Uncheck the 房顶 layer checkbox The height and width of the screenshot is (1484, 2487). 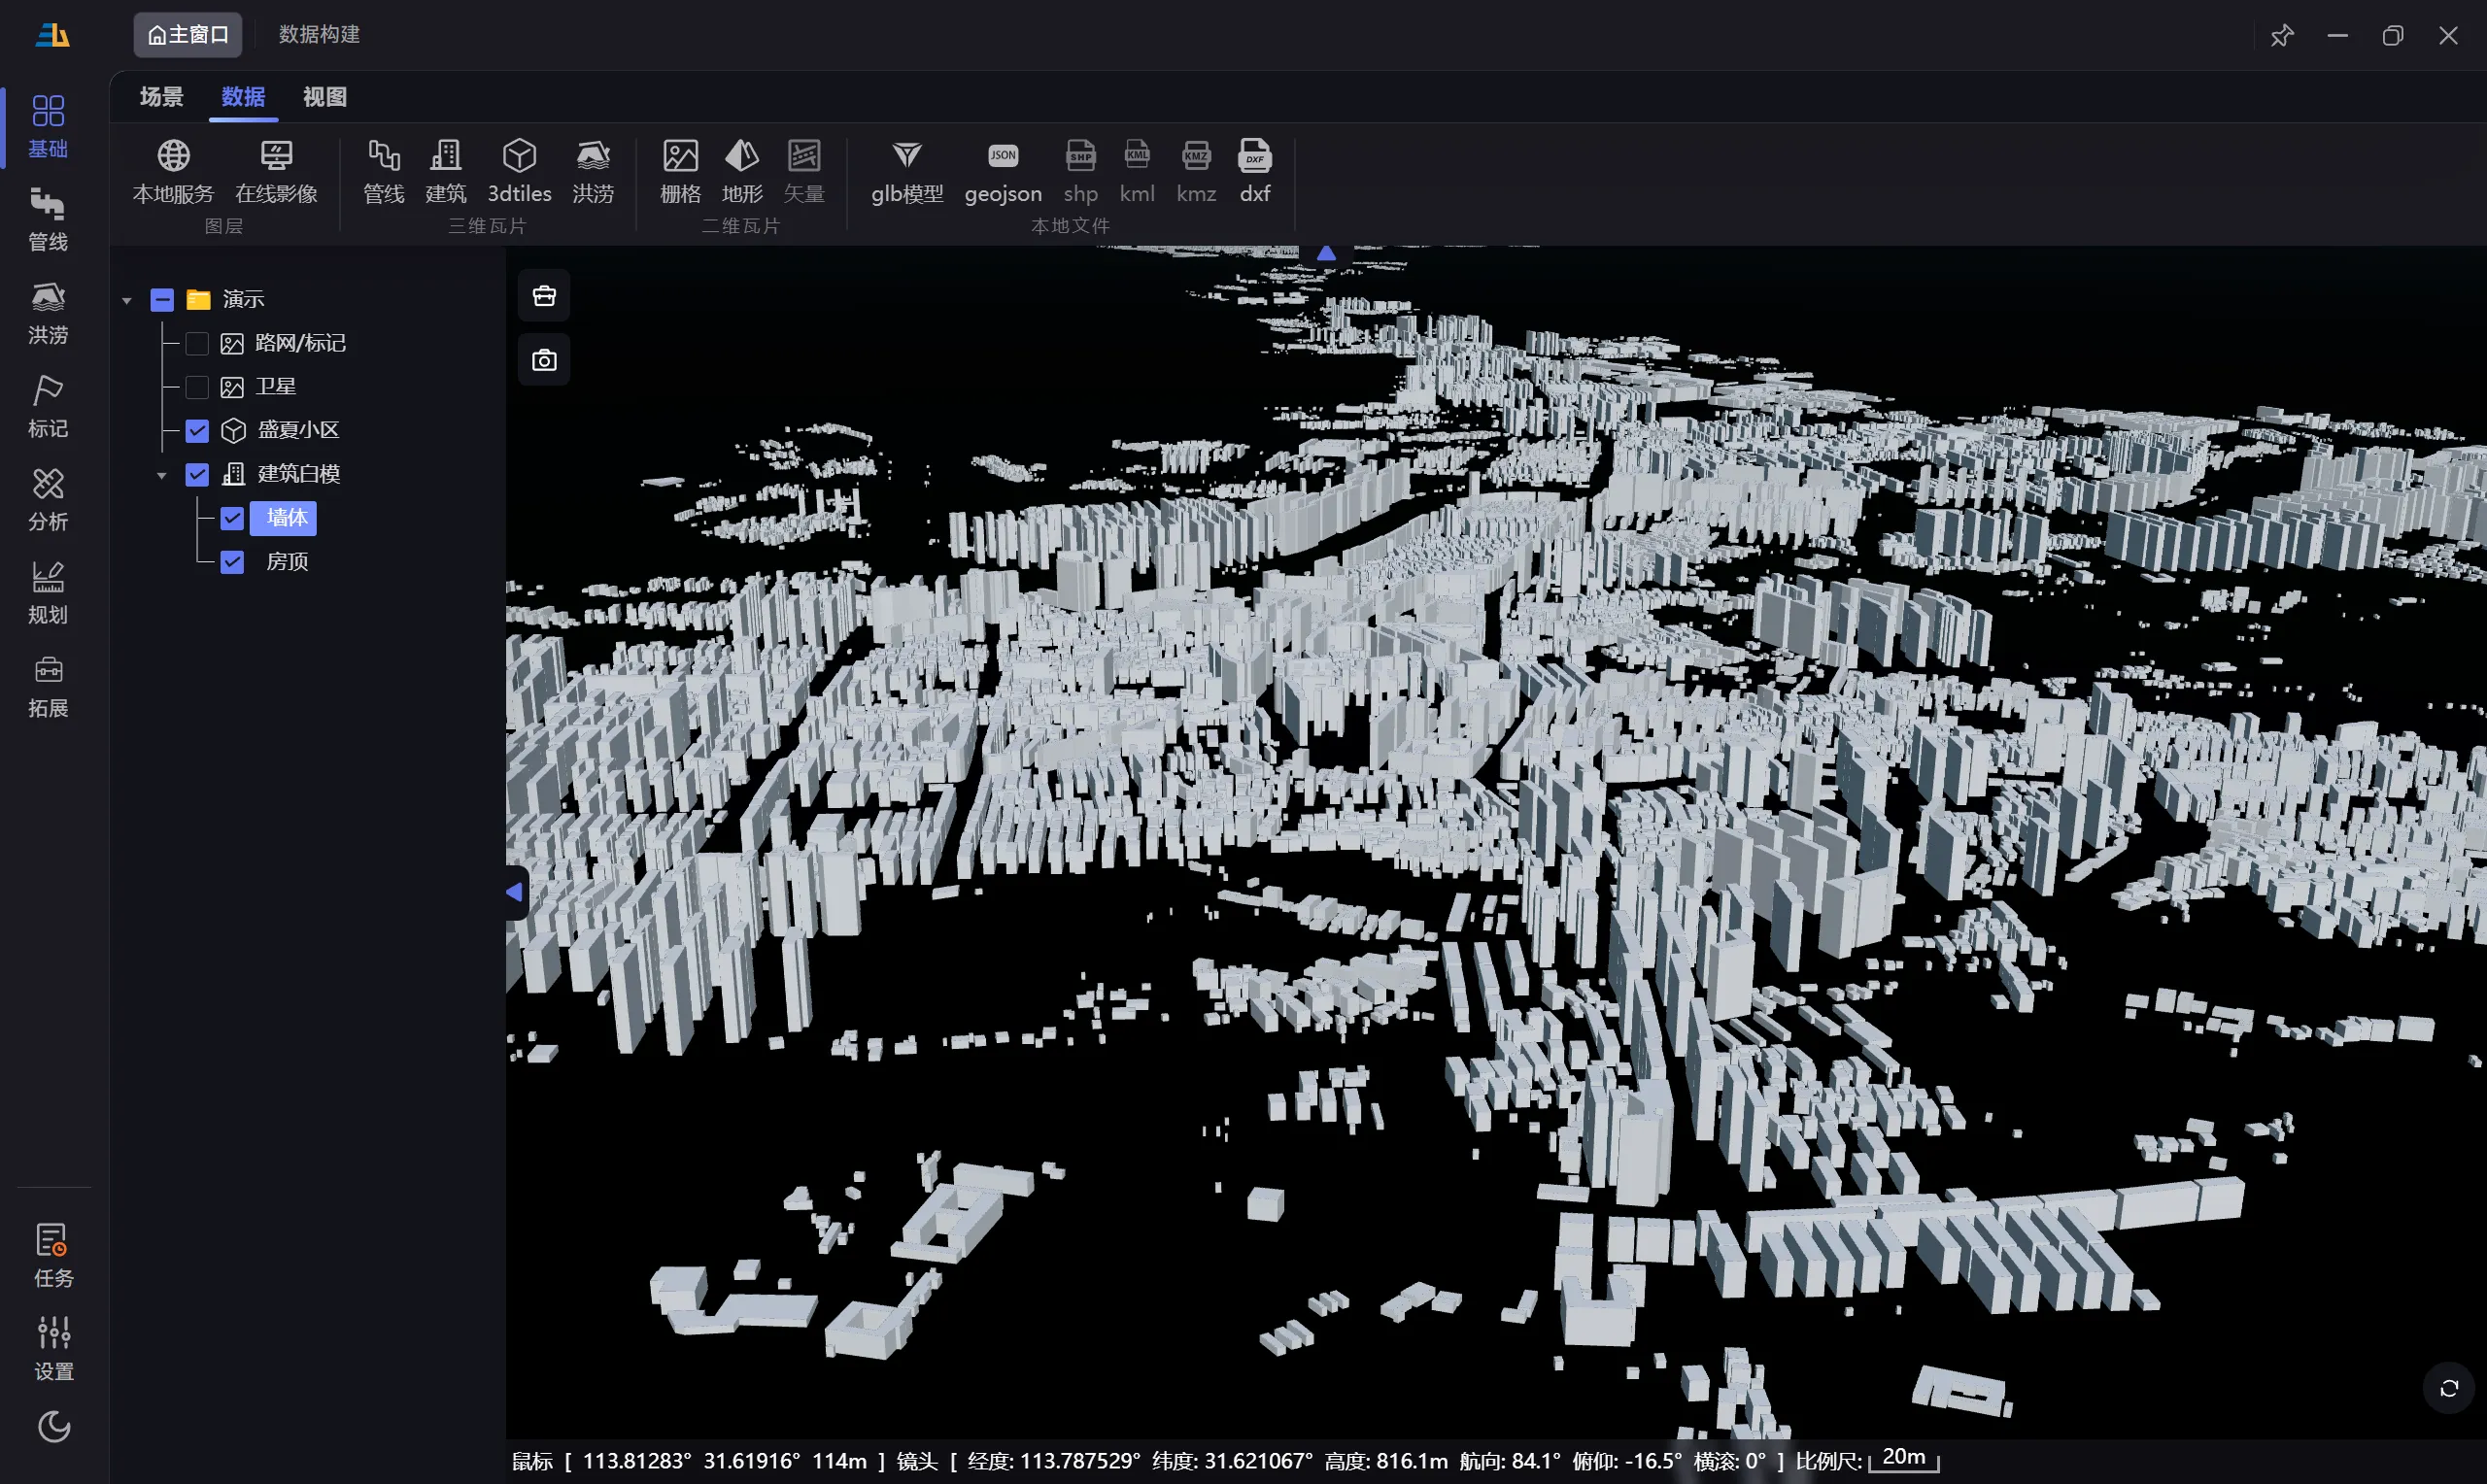click(232, 562)
